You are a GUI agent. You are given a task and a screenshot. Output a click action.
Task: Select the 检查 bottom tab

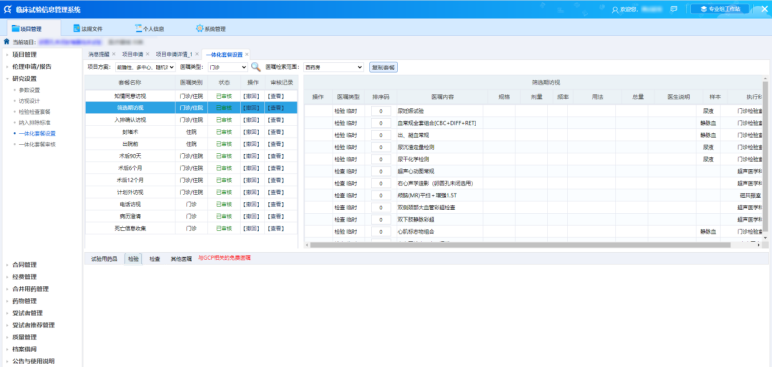pos(155,258)
